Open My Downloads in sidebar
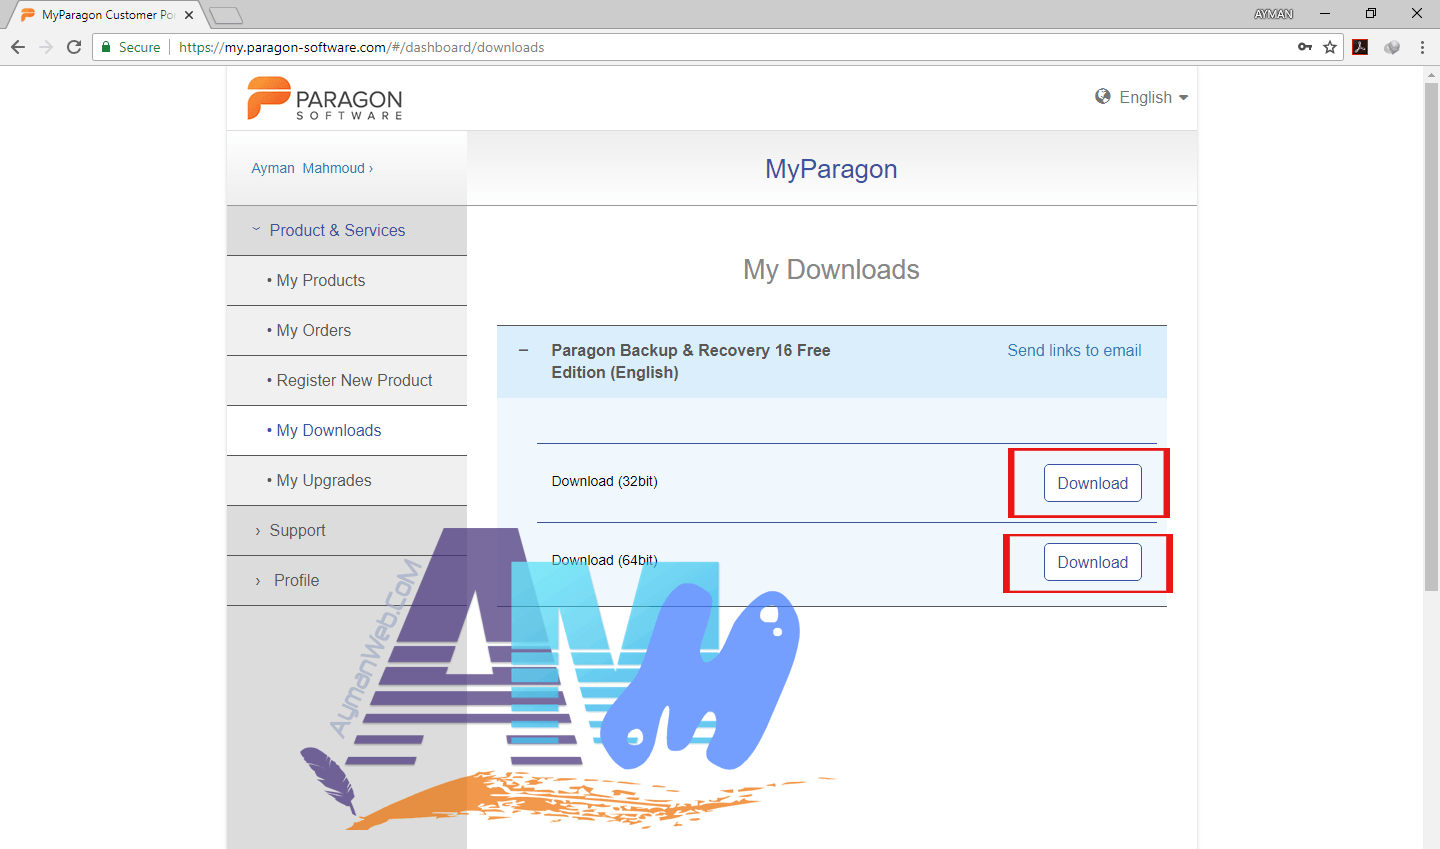This screenshot has height=849, width=1440. tap(347, 430)
